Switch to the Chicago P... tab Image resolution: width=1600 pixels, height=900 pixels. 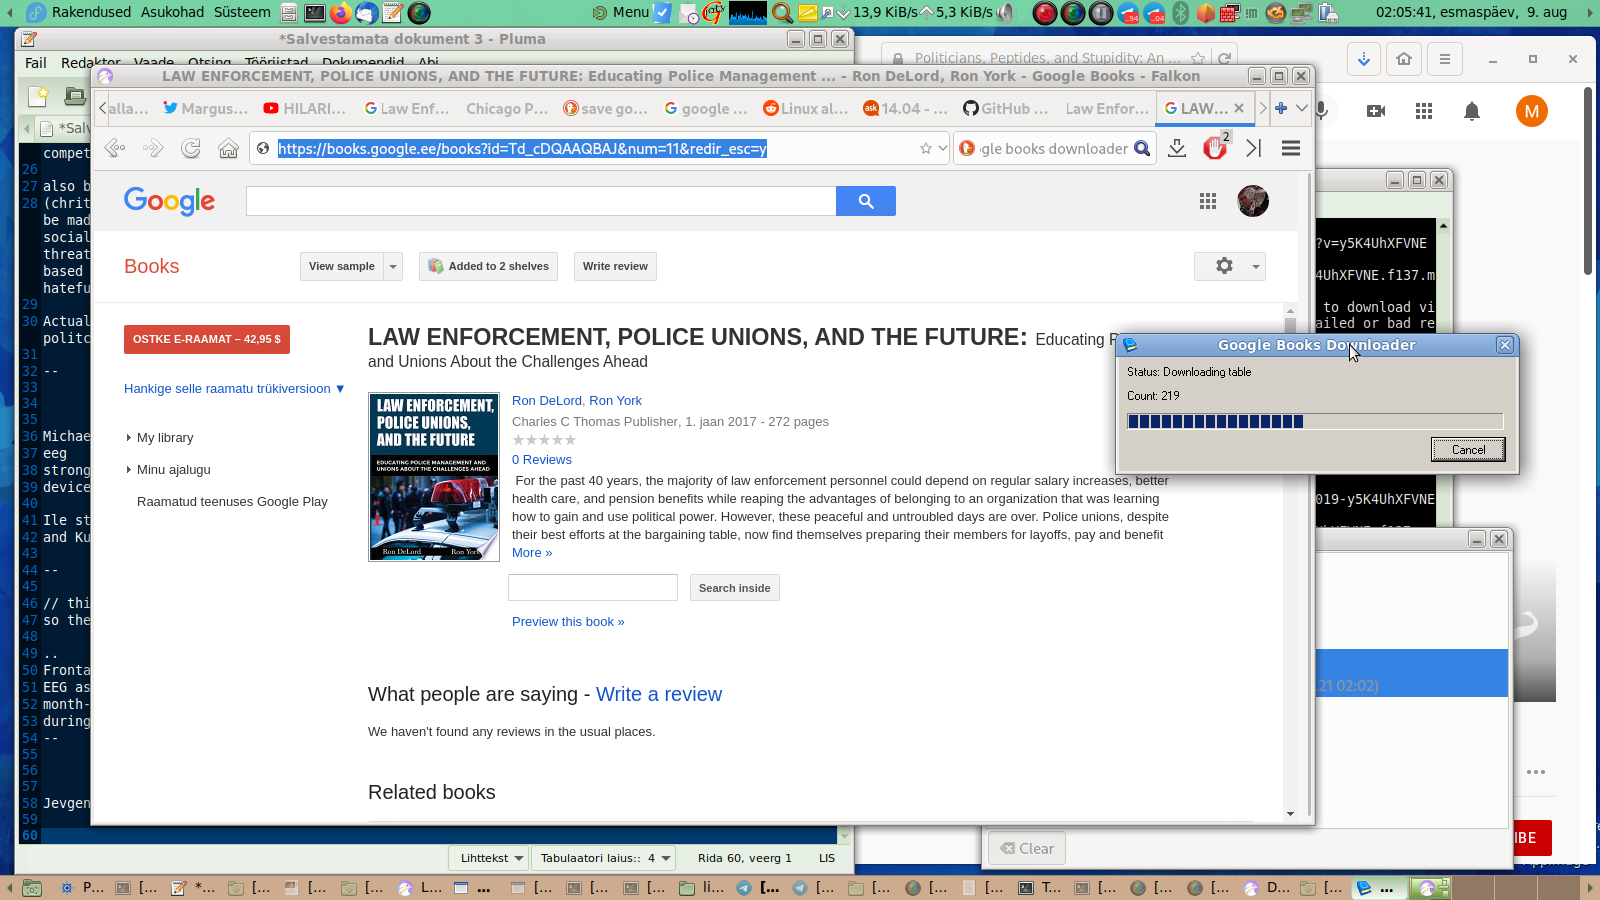tap(507, 108)
